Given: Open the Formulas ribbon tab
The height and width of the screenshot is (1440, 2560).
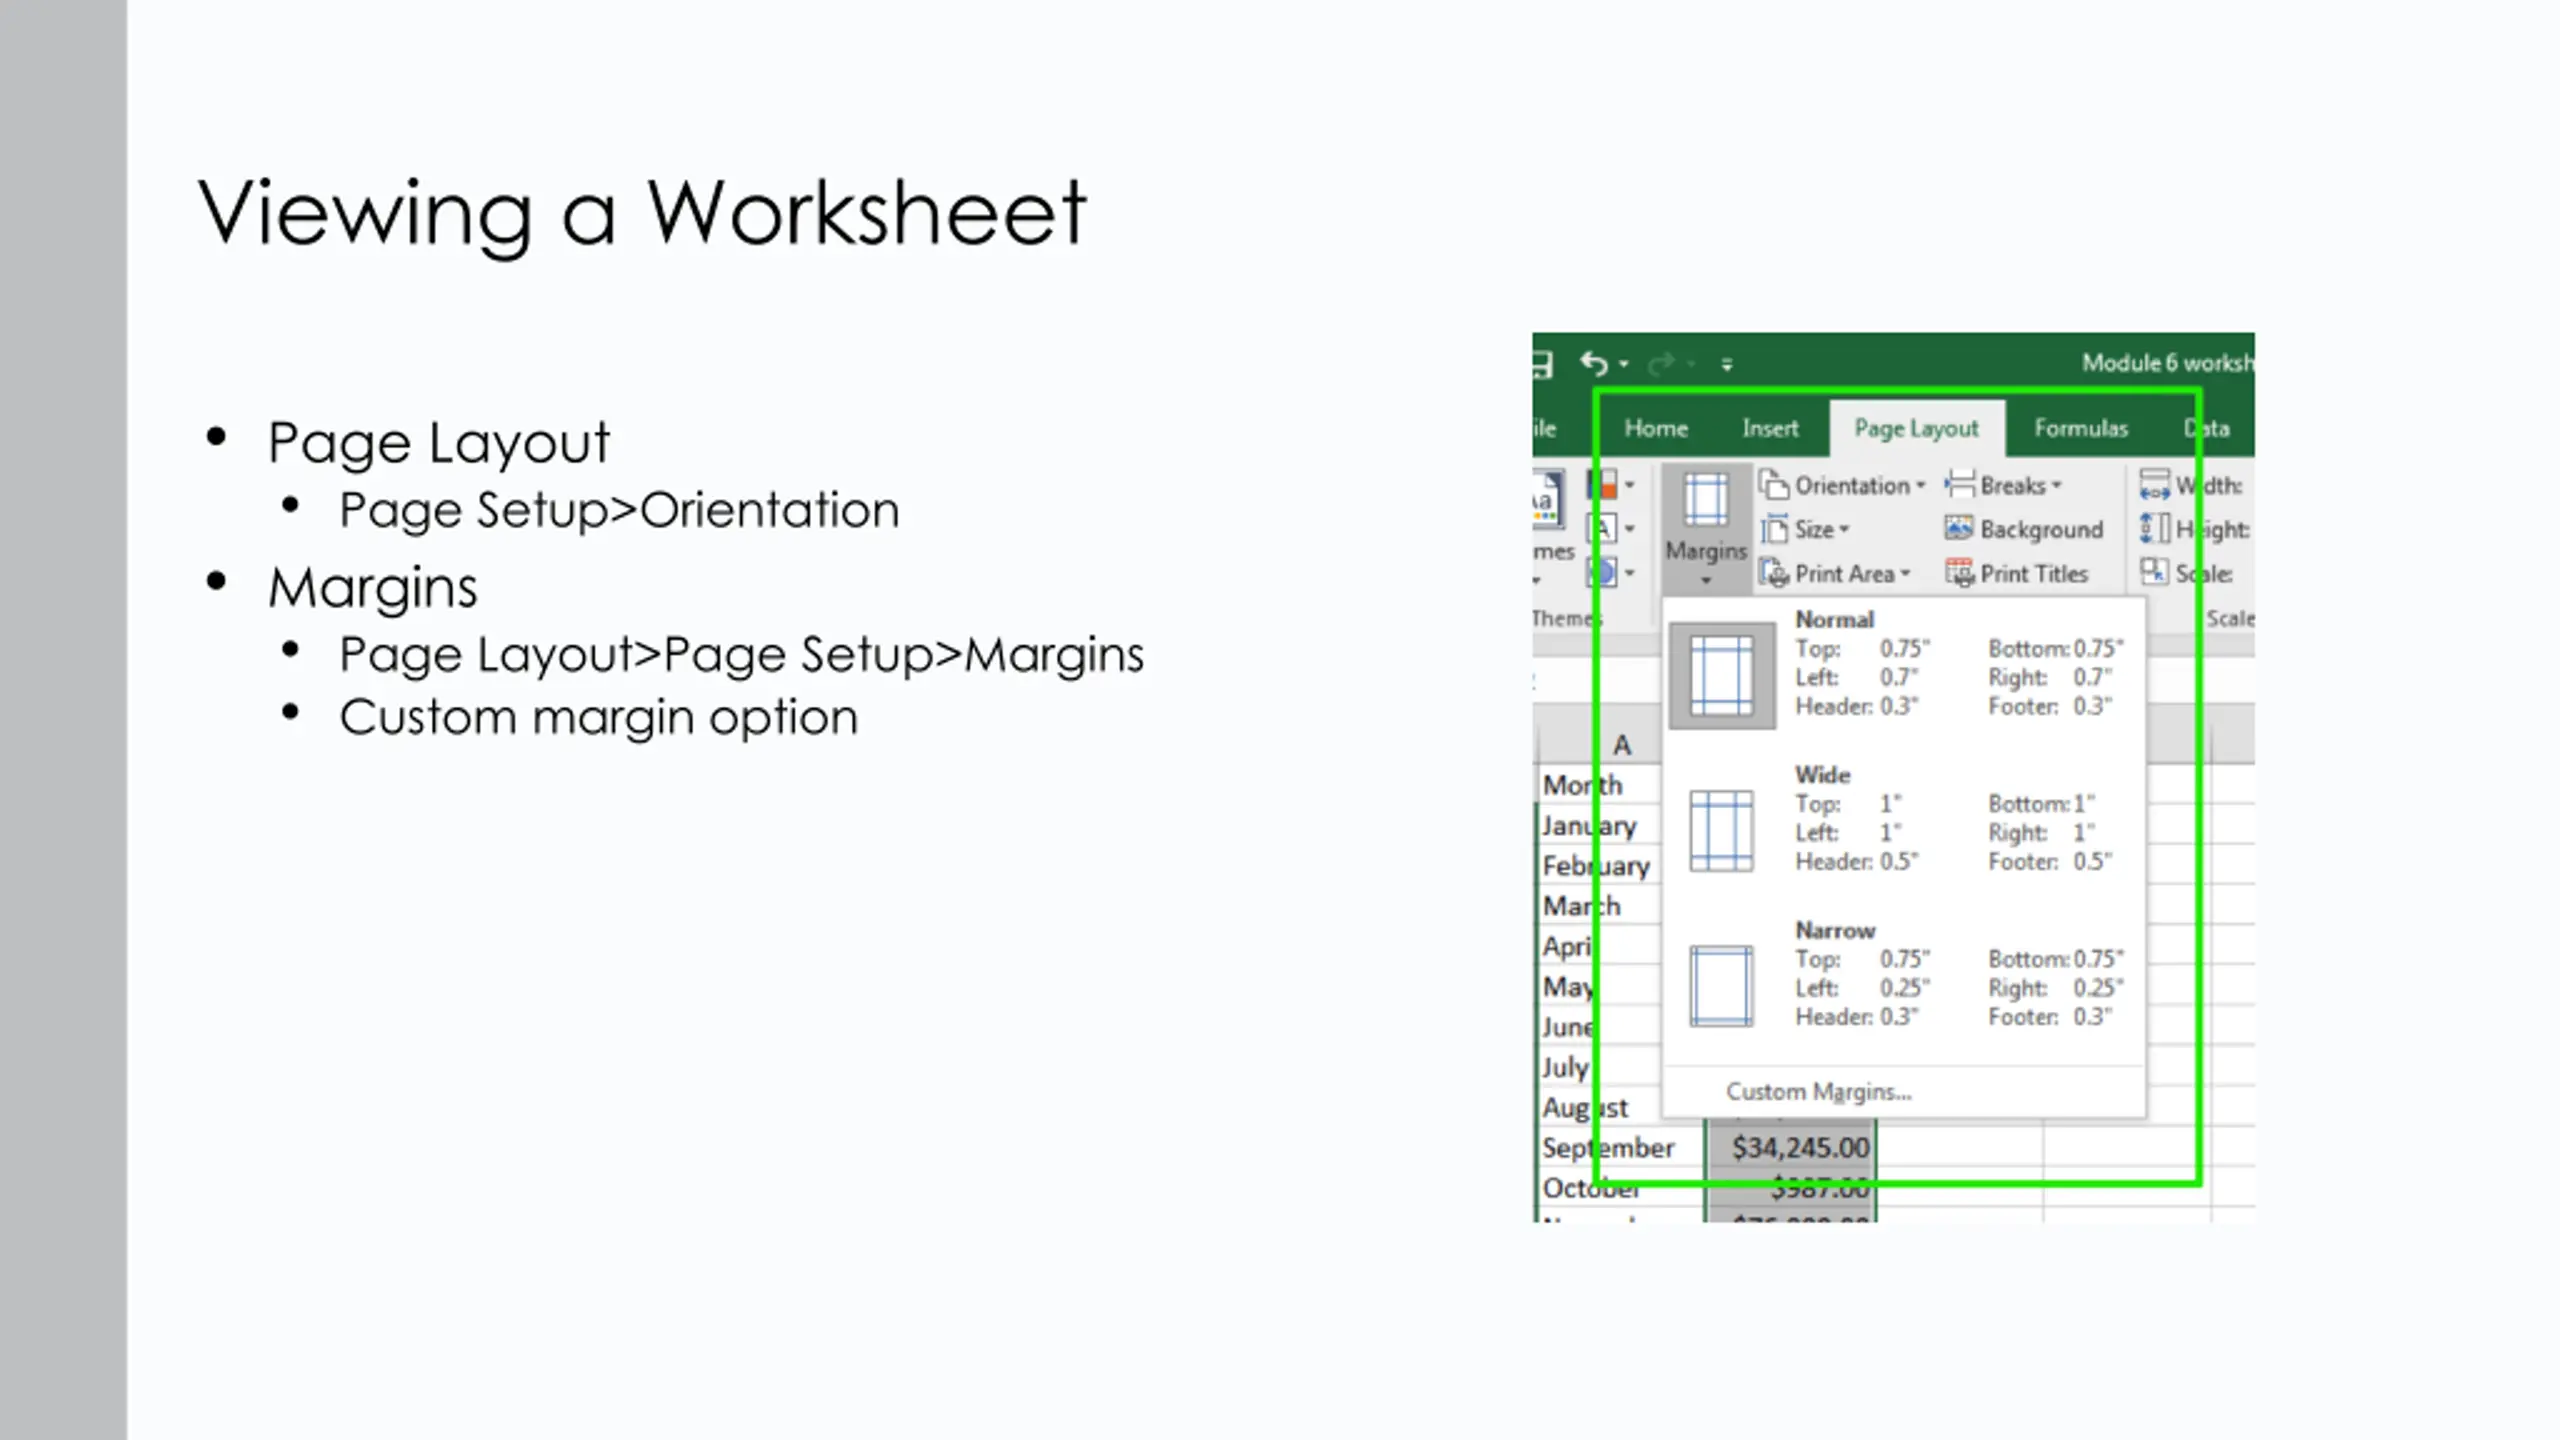Looking at the screenshot, I should [x=2081, y=428].
